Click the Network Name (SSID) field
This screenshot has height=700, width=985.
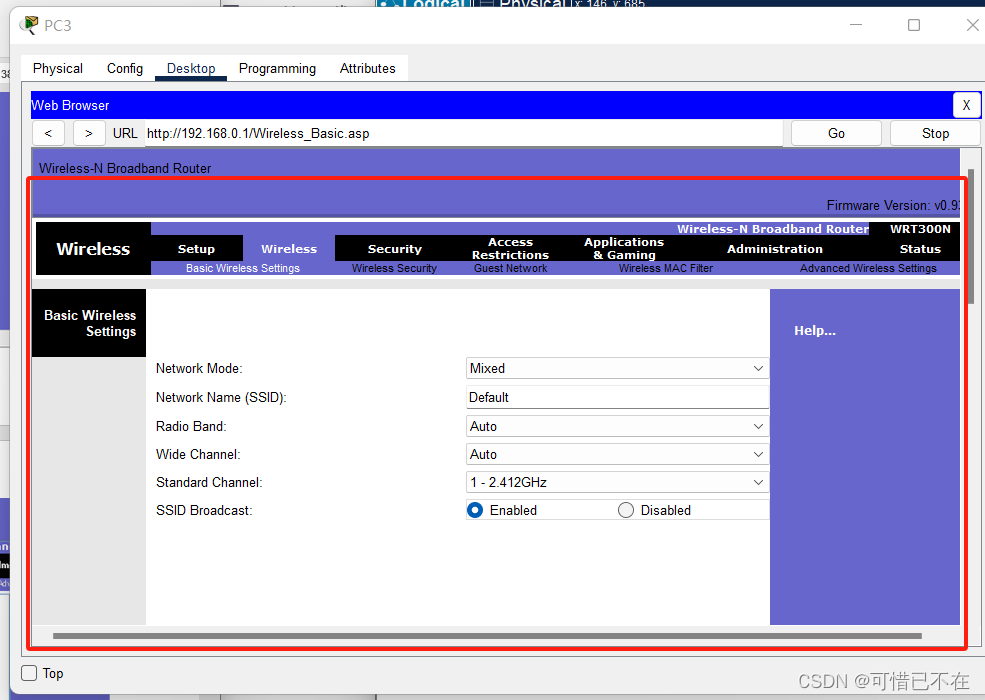pyautogui.click(x=618, y=397)
